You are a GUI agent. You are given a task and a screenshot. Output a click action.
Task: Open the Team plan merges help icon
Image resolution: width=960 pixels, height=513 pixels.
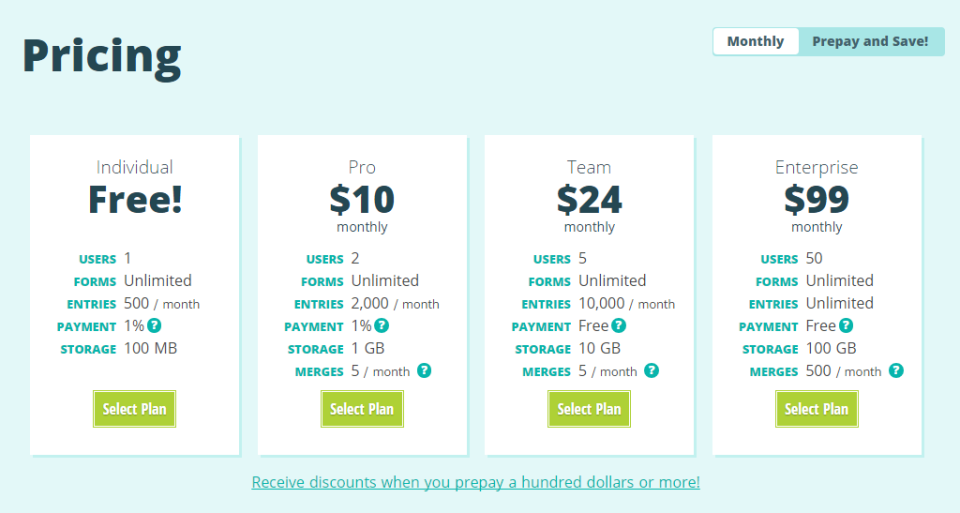coord(651,371)
